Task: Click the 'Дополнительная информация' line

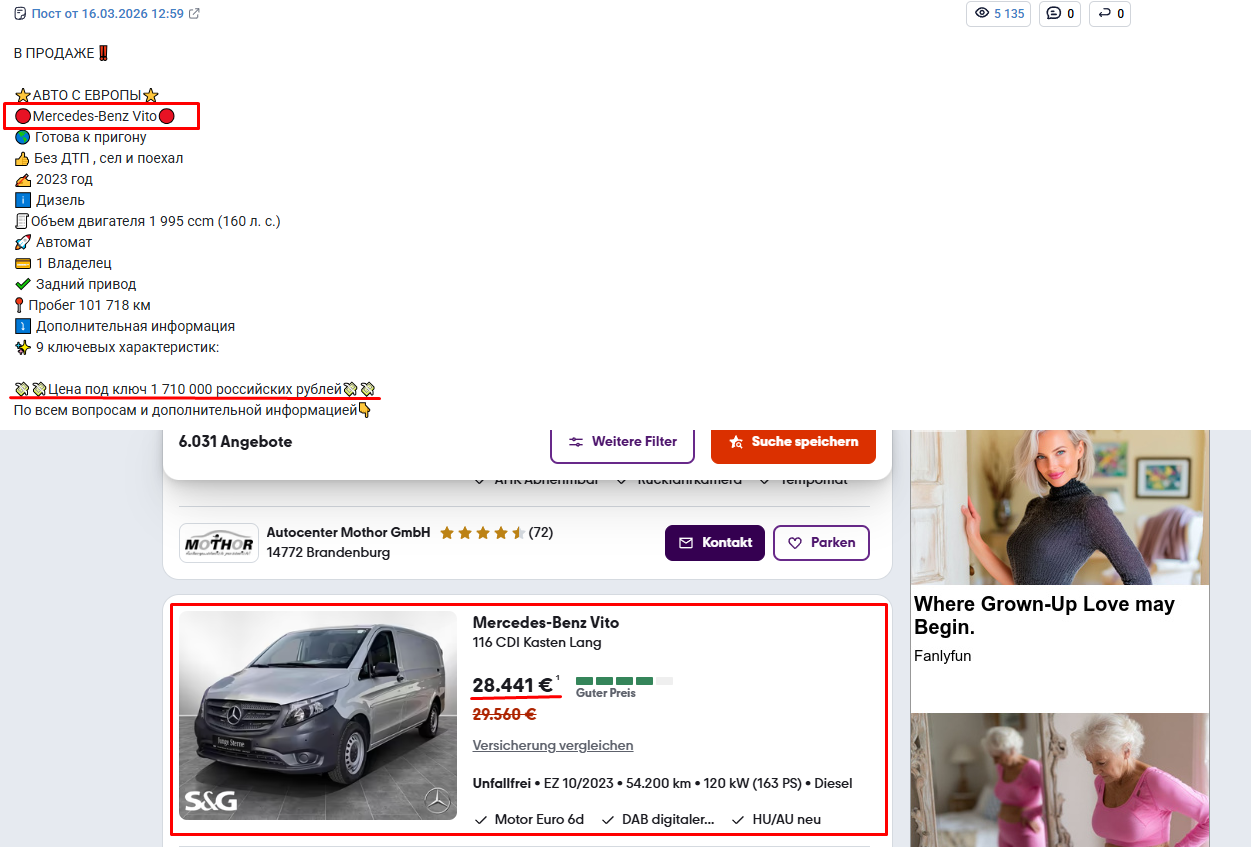Action: point(125,326)
